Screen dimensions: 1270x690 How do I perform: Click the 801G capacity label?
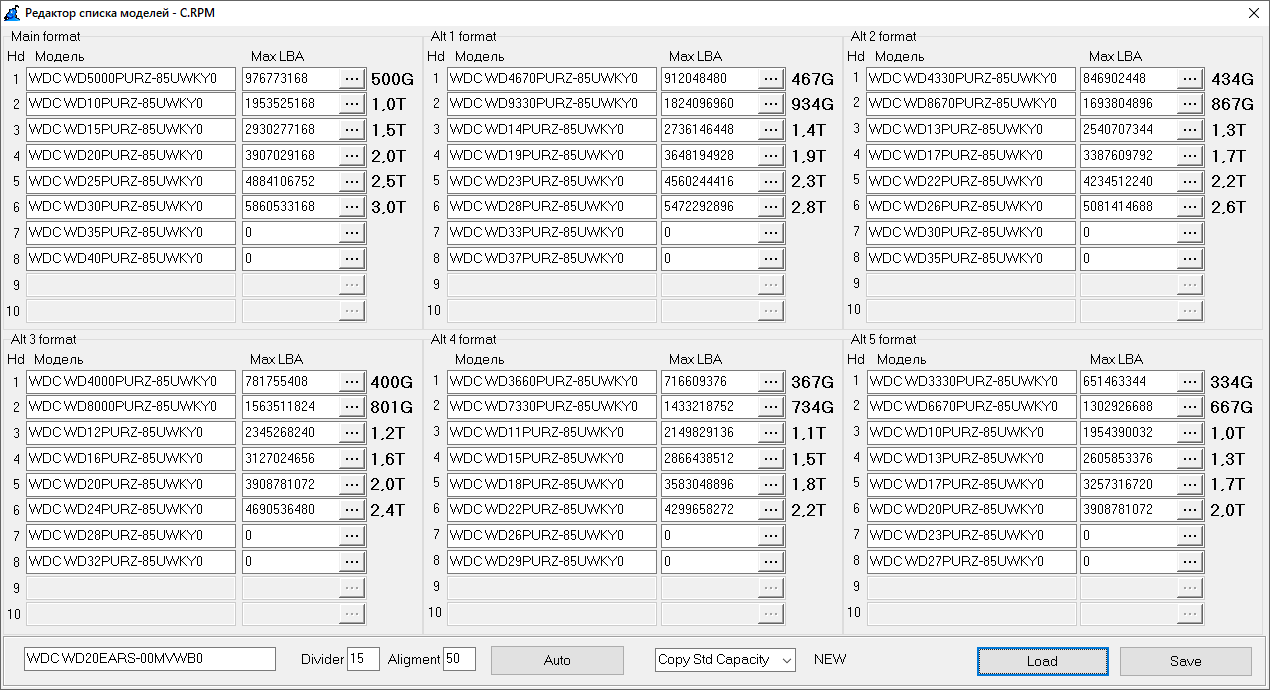(x=392, y=408)
